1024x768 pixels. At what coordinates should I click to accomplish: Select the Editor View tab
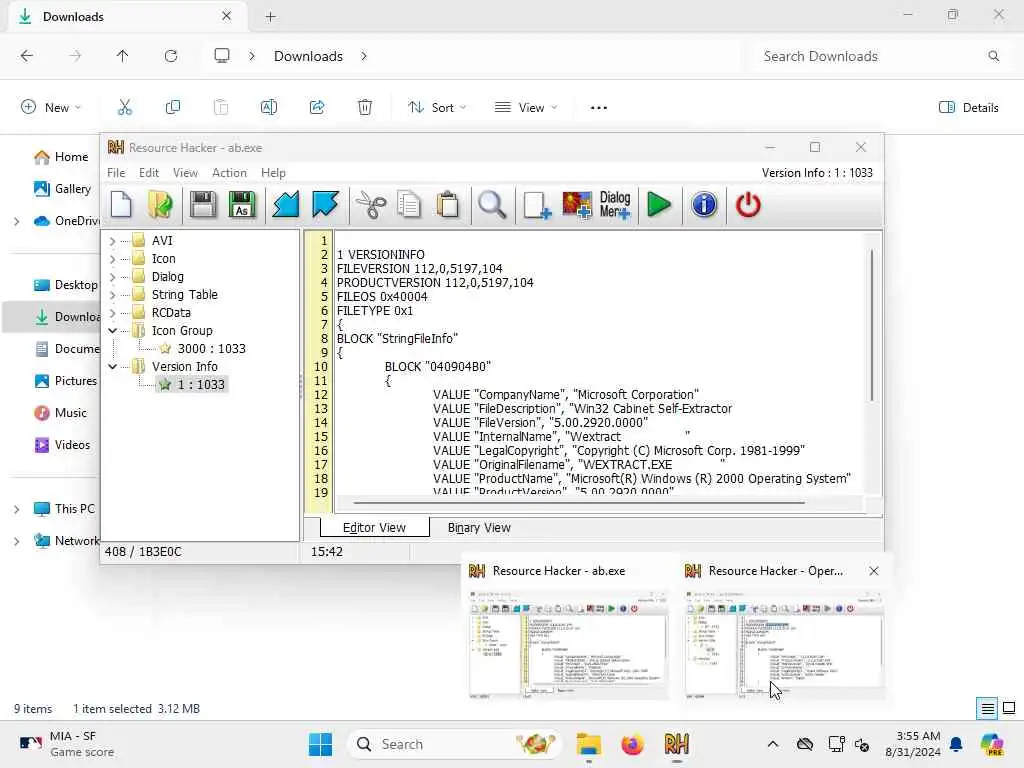coord(374,528)
